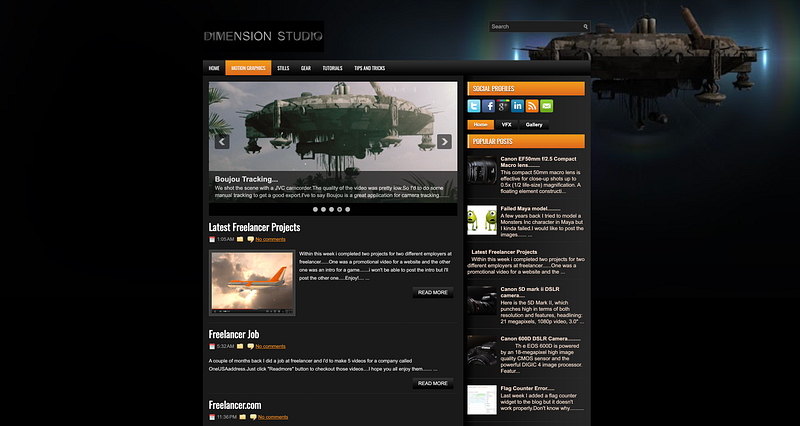The width and height of the screenshot is (800, 426).
Task: Select the second slider pagination dot
Action: [323, 209]
